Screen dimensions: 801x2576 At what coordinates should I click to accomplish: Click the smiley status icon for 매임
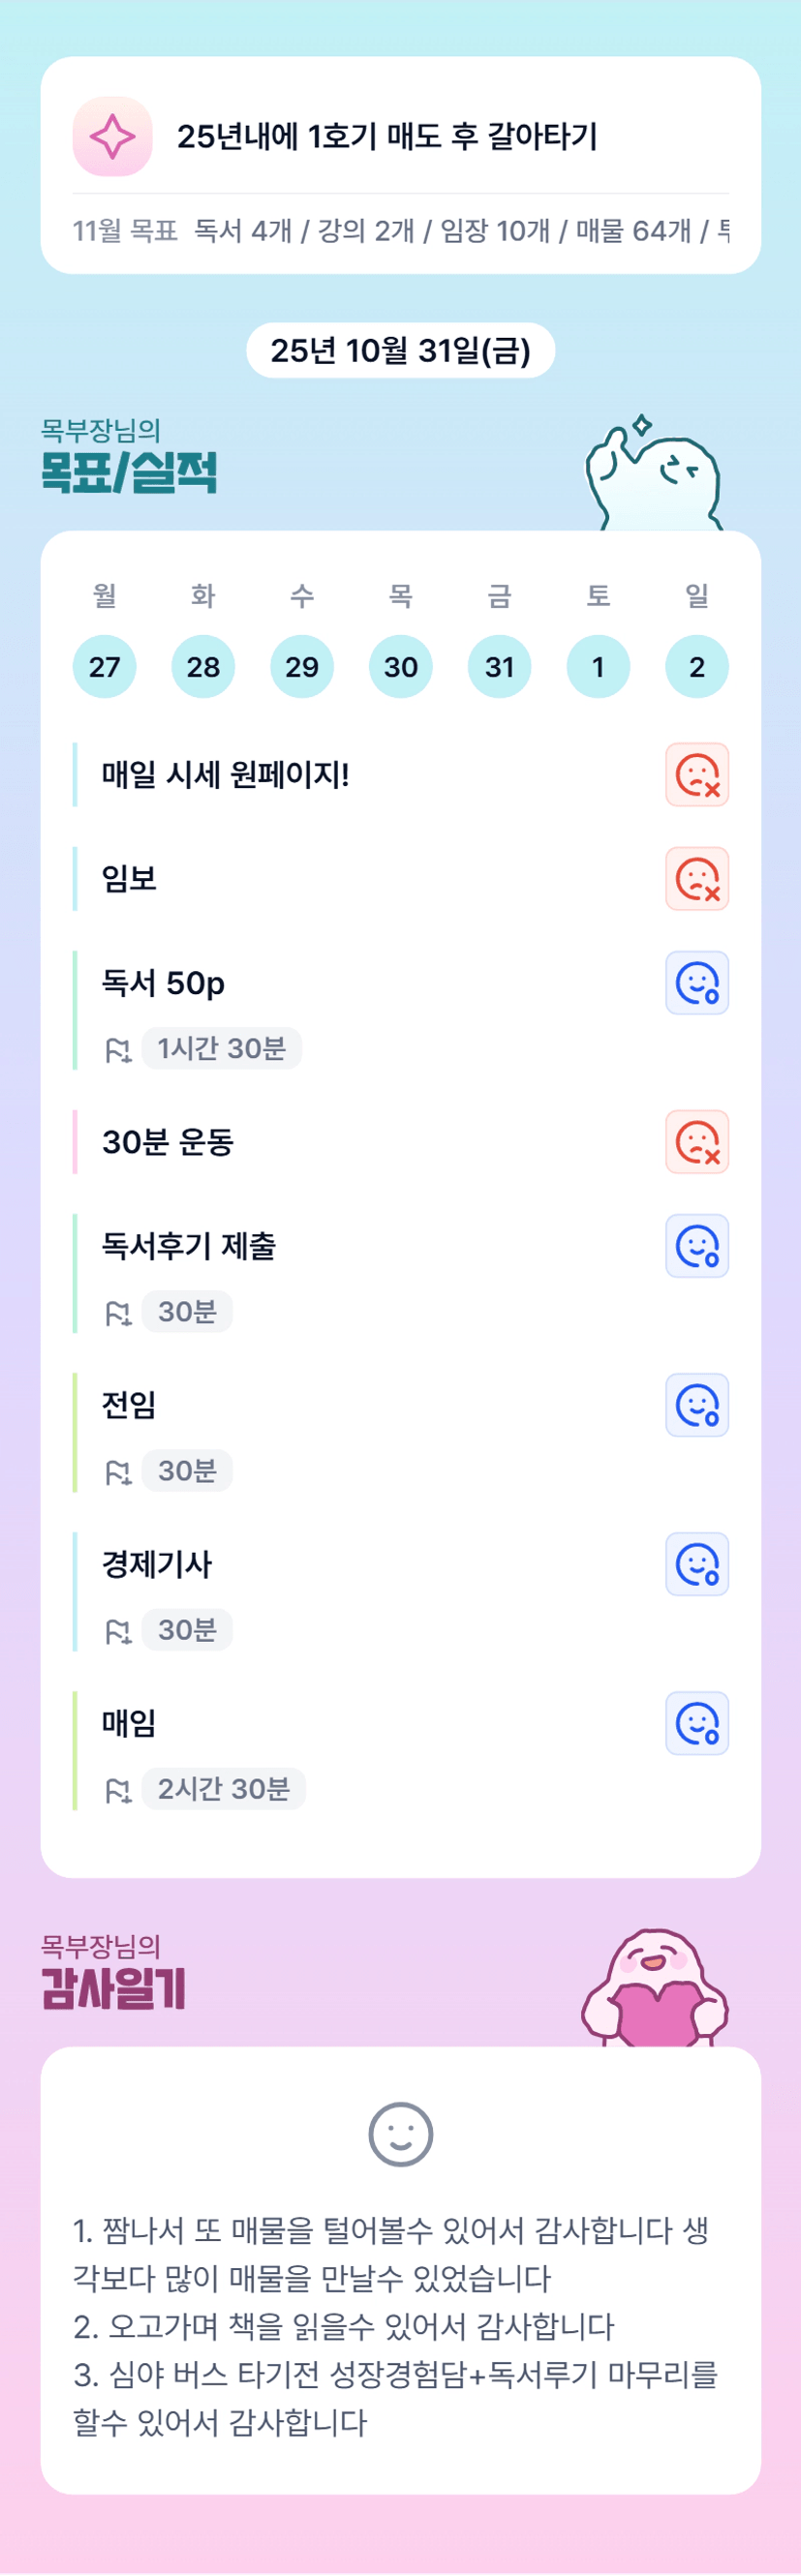click(x=697, y=1723)
